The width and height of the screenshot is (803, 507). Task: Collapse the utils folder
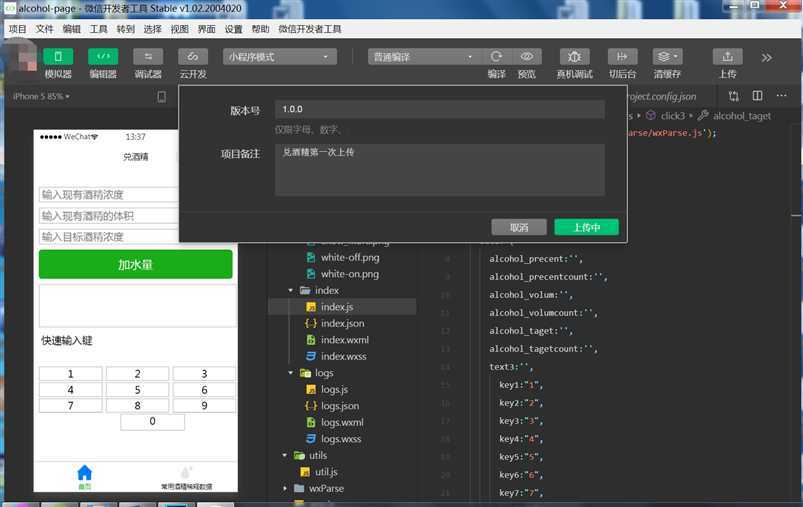pos(285,455)
